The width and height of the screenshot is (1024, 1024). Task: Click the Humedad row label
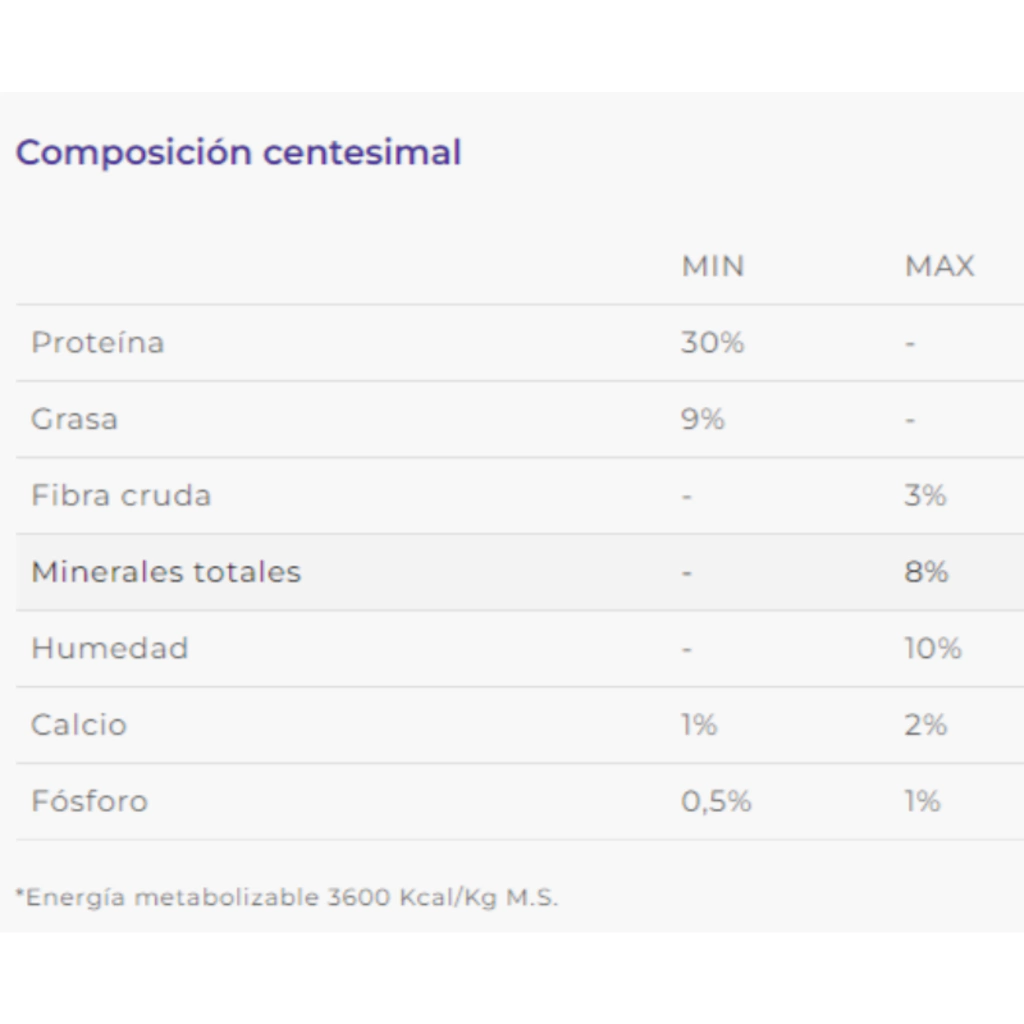point(109,649)
